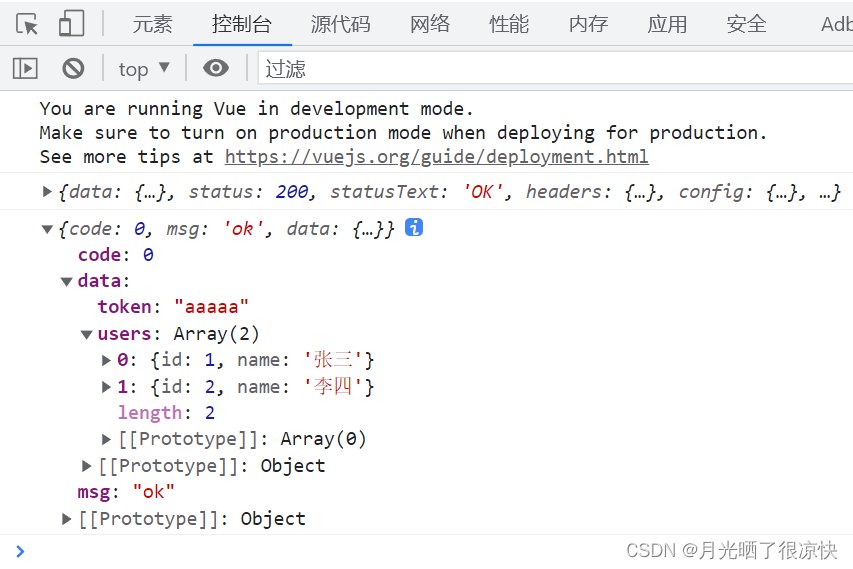Switch to the 元素 tab

153,24
